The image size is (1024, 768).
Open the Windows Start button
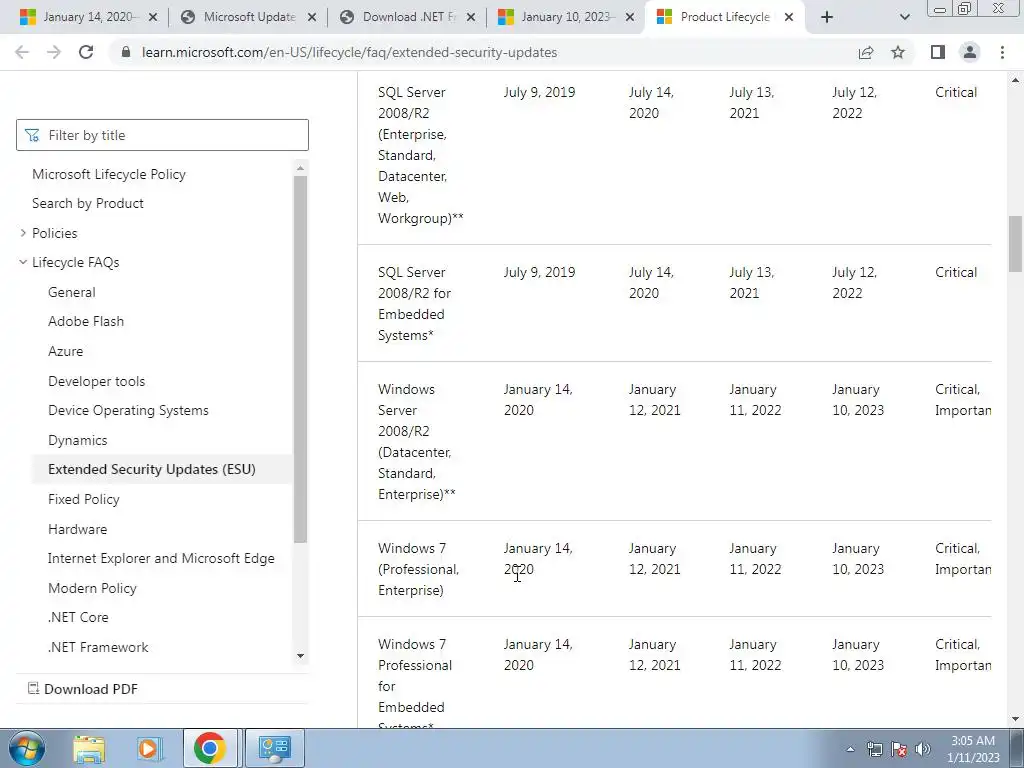(26, 748)
